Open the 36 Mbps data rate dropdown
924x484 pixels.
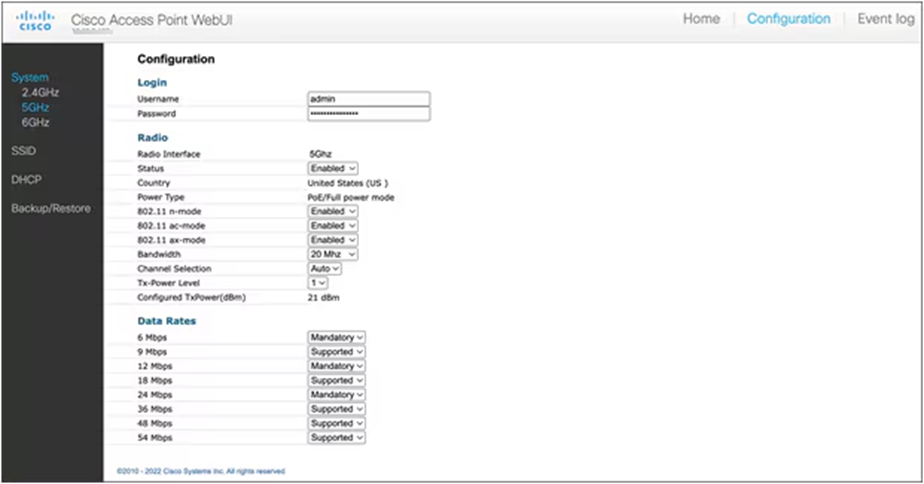[x=336, y=409]
